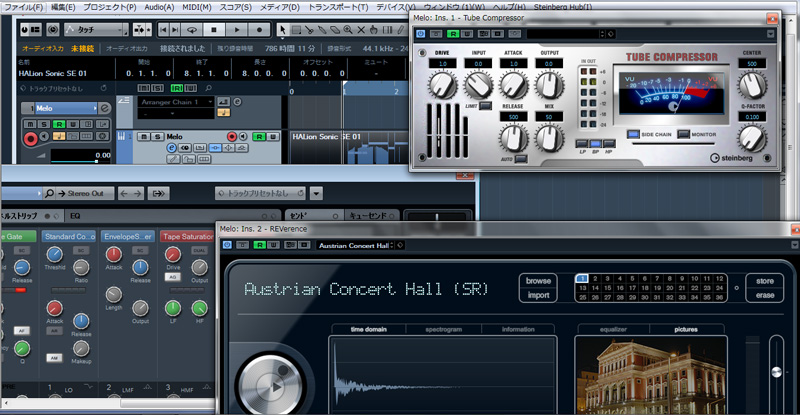Select the Range Selection tool
800x415 pixels.
click(296, 30)
